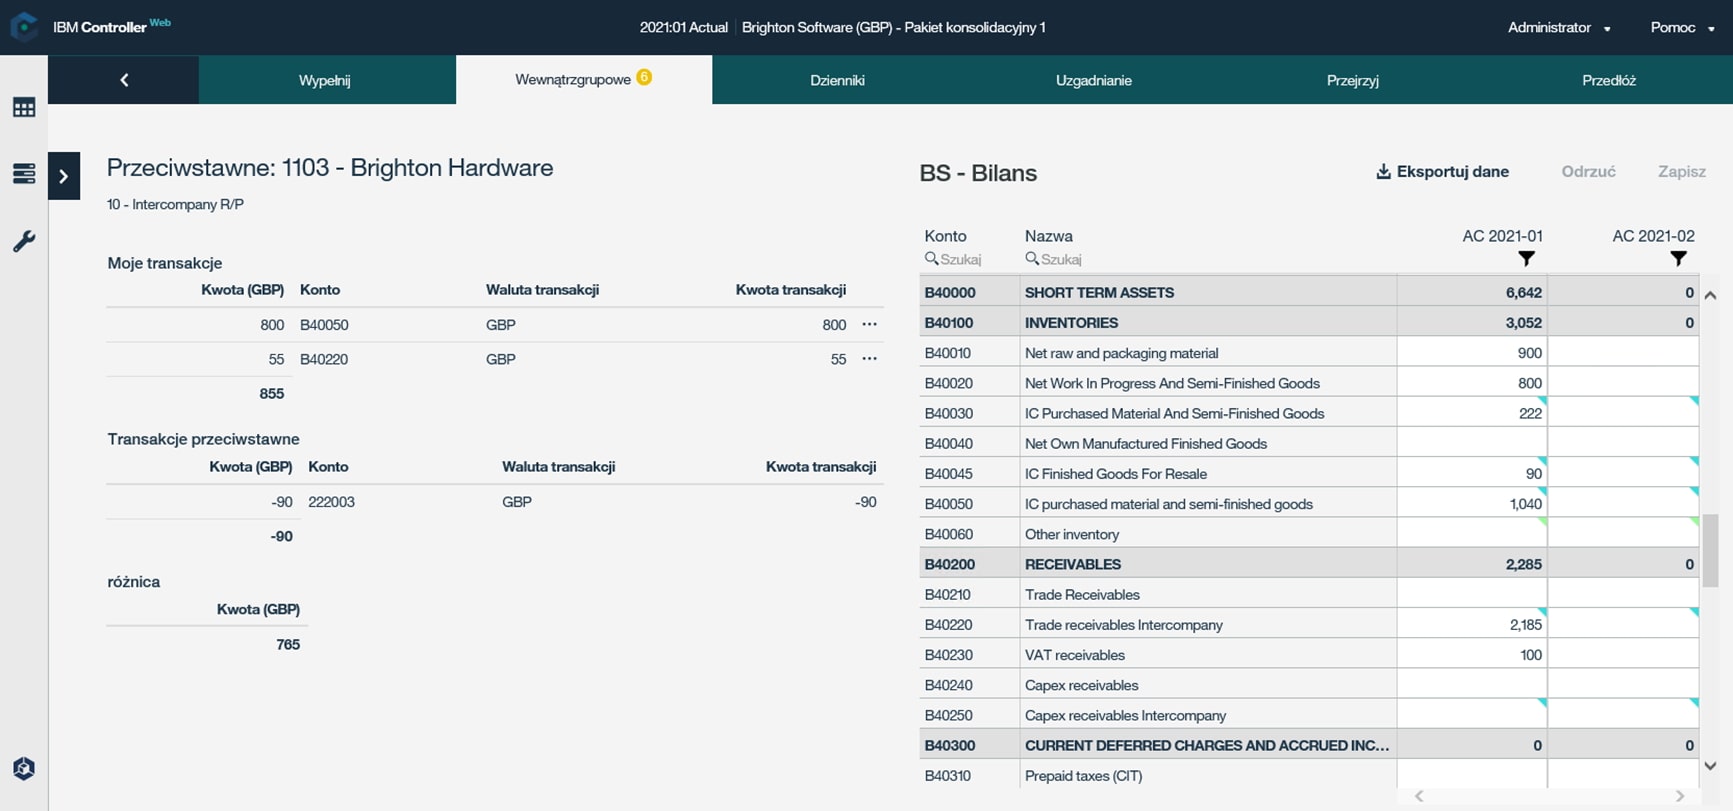Viewport: 1733px width, 811px height.
Task: Switch to the Uzgadnianie tab
Action: [1093, 80]
